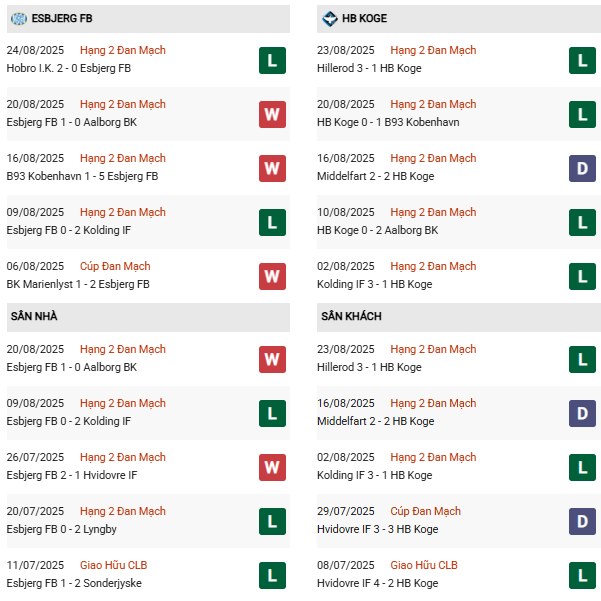The image size is (601, 601).
Task: Click L badge for Esbjerg FB 1-2 Sonderjyske
Action: coord(271,575)
